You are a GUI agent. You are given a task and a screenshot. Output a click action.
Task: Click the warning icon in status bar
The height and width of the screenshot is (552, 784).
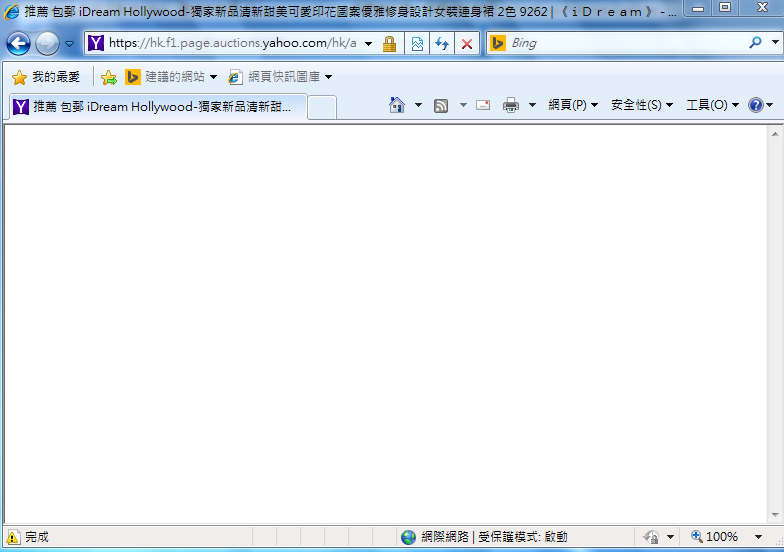point(12,538)
